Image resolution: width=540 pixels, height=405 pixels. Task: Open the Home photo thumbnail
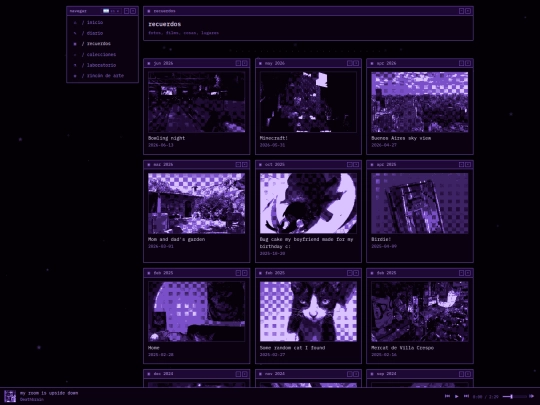pos(196,311)
